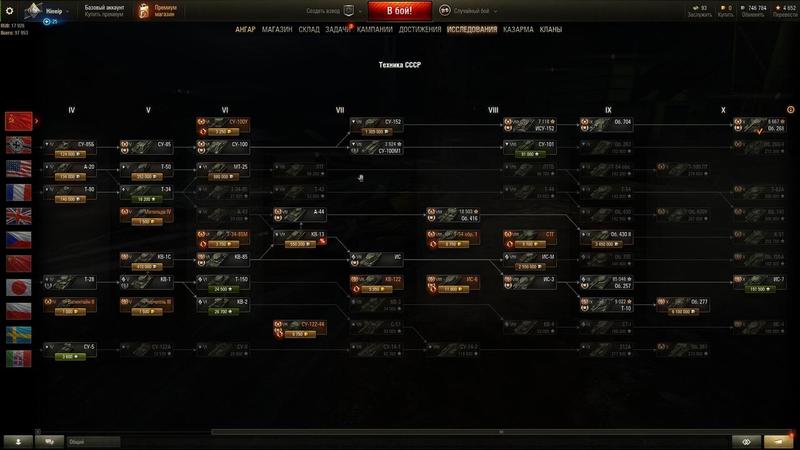
Task: Open the Premium shop bag icon
Action: 144,11
